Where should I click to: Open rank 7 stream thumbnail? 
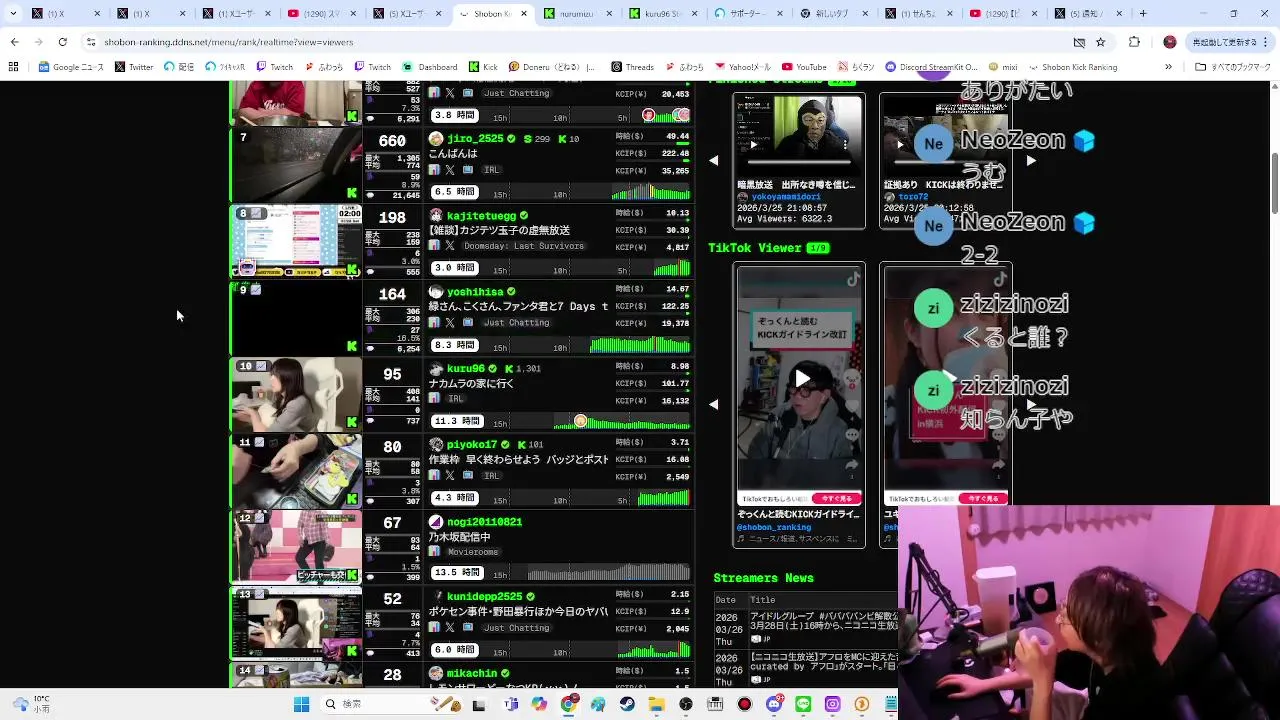[296, 165]
